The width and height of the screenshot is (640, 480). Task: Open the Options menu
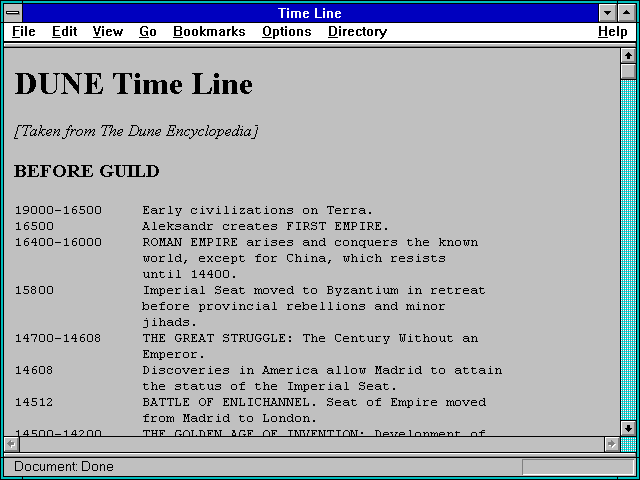[287, 32]
